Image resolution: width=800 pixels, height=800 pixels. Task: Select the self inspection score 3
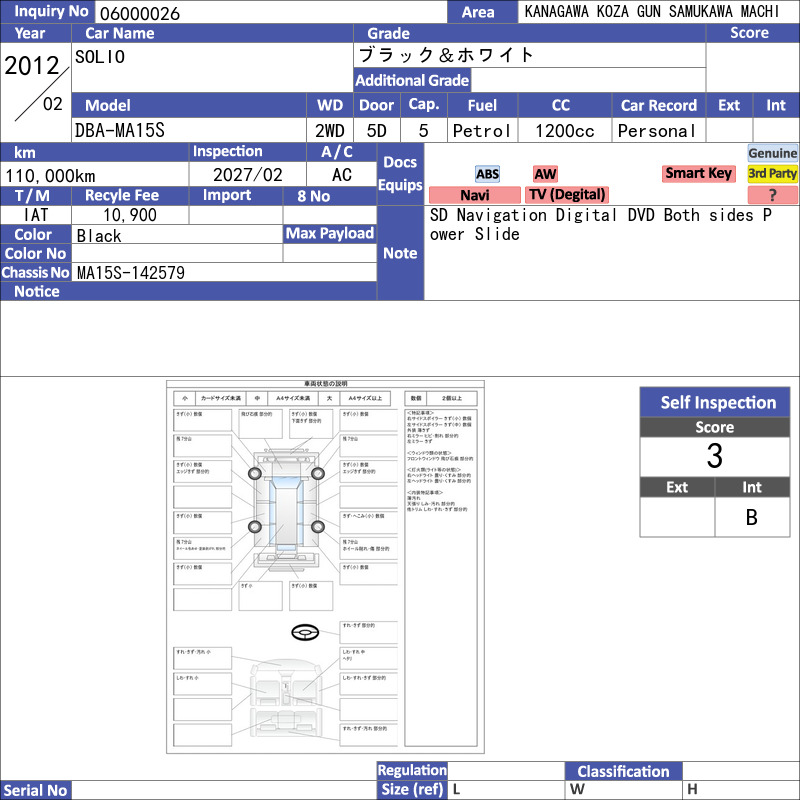point(715,456)
